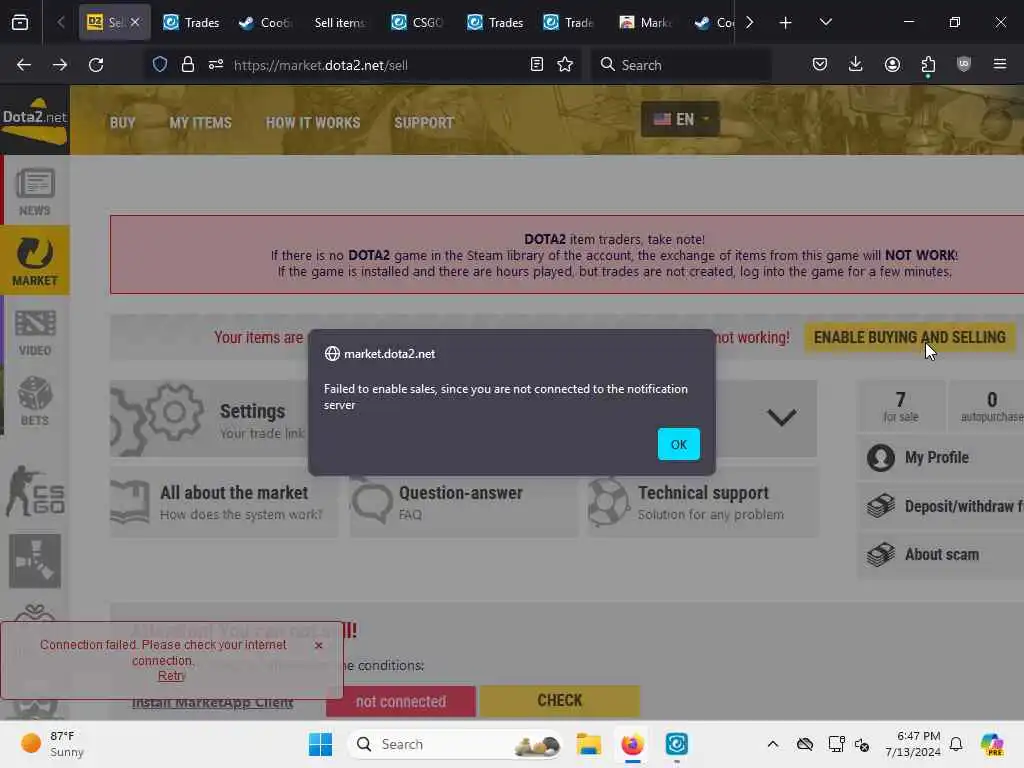Image resolution: width=1024 pixels, height=768 pixels.
Task: Open File Explorer from taskbar
Action: pos(588,744)
